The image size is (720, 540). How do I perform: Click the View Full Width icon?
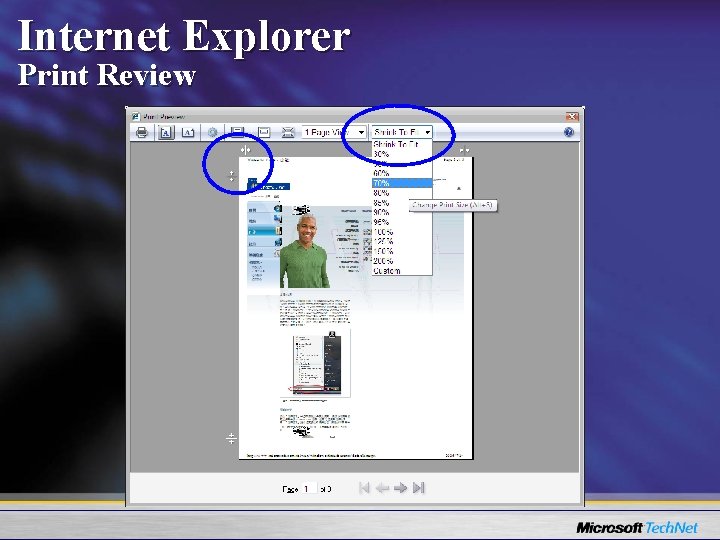[x=264, y=133]
